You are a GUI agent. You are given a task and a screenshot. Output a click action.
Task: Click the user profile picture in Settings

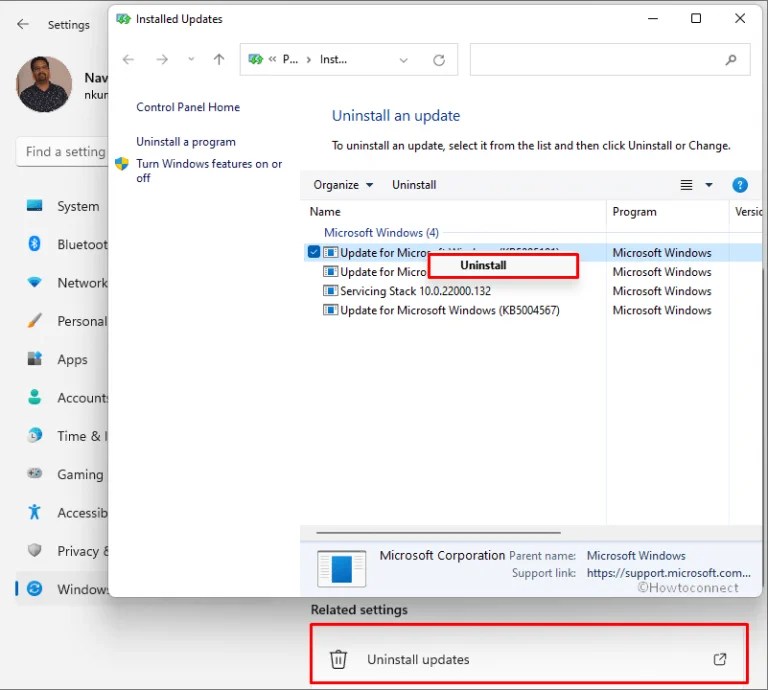[44, 84]
